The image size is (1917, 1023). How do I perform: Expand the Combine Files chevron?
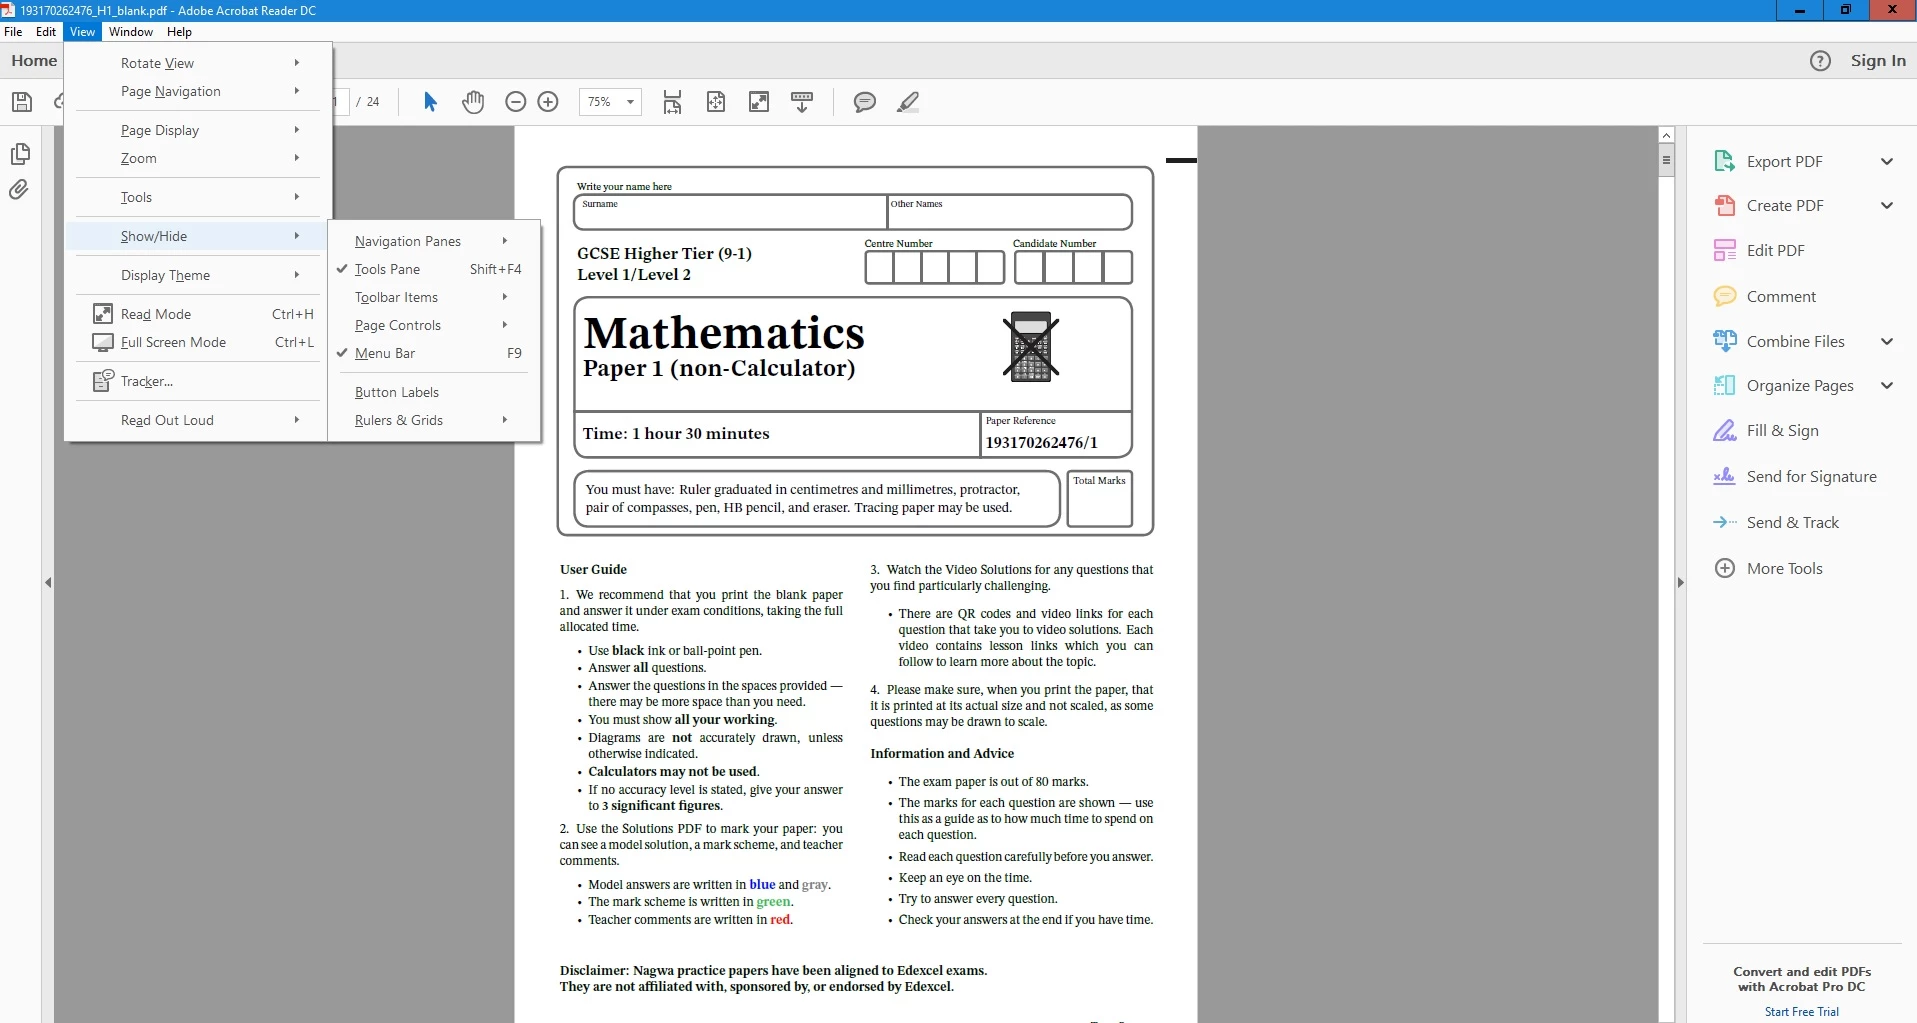pyautogui.click(x=1887, y=341)
